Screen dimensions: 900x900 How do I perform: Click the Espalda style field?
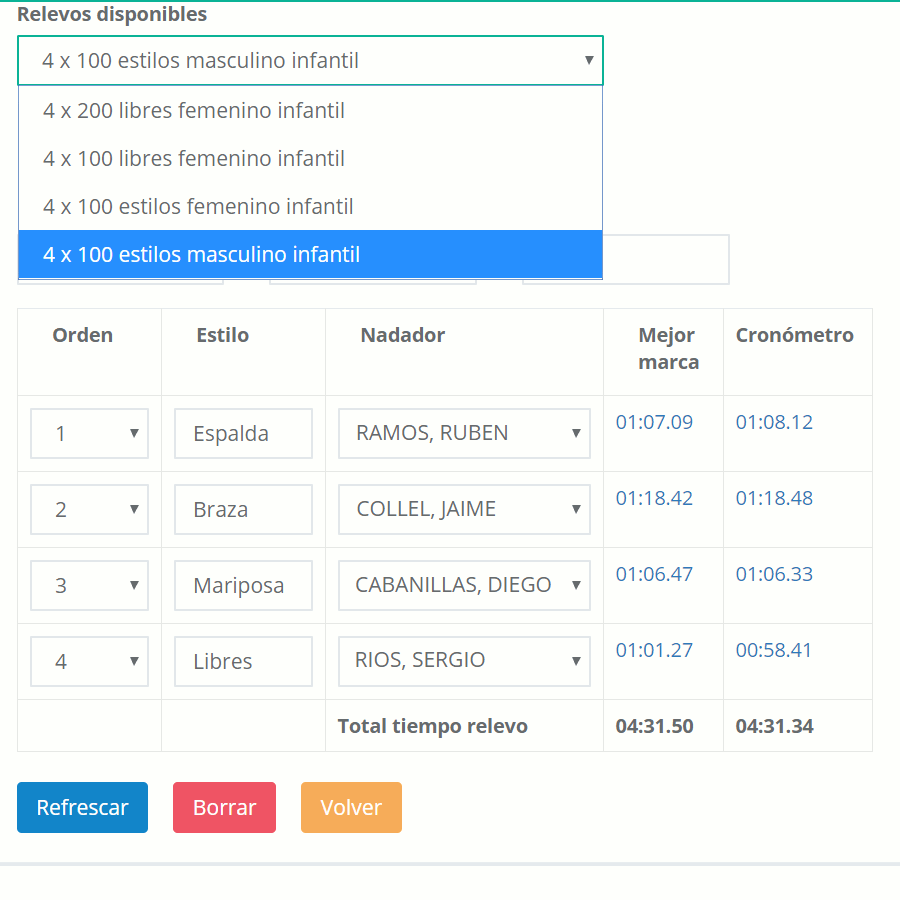tap(243, 433)
